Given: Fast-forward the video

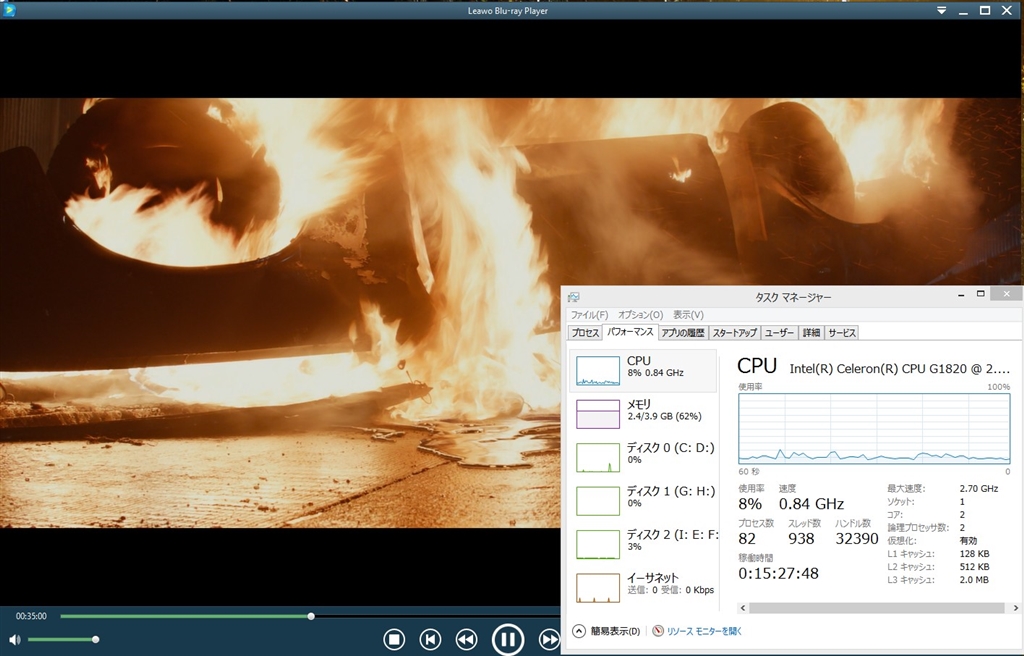Looking at the screenshot, I should (548, 639).
